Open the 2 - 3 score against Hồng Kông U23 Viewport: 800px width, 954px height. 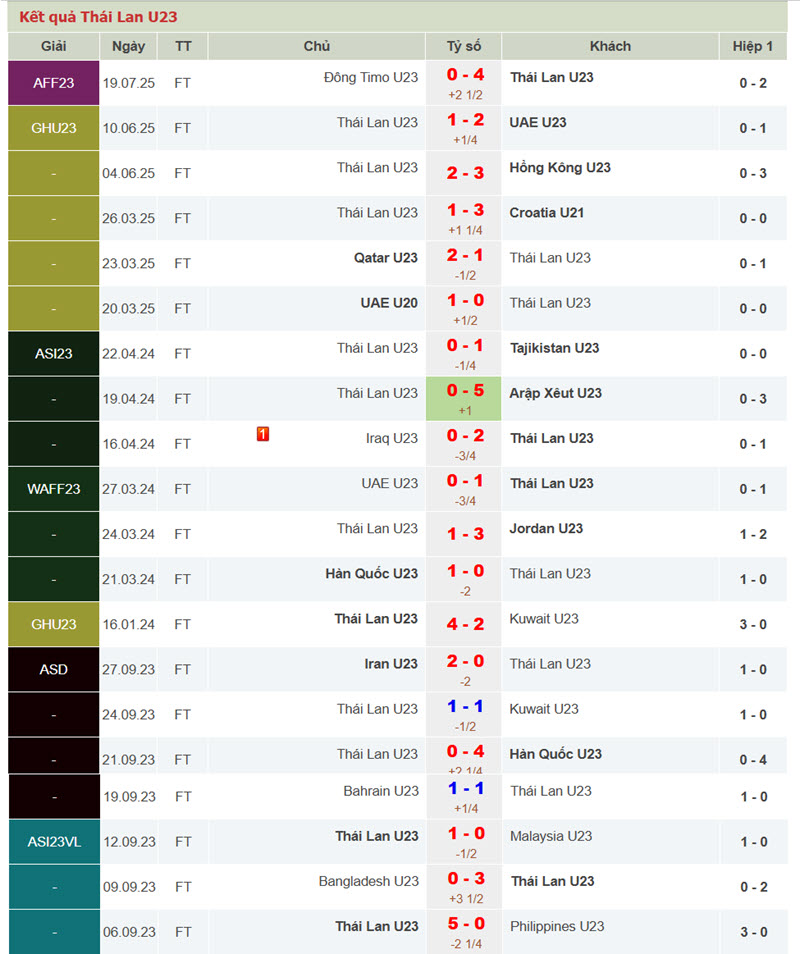[465, 173]
